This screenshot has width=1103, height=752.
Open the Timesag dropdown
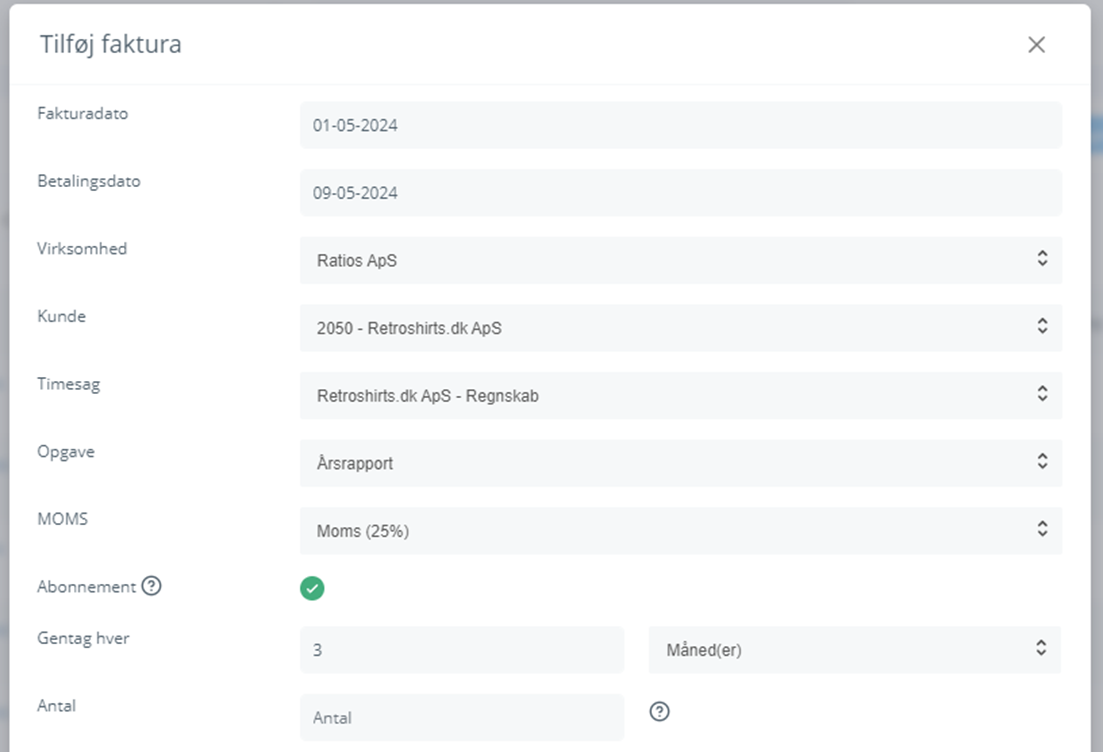[680, 395]
